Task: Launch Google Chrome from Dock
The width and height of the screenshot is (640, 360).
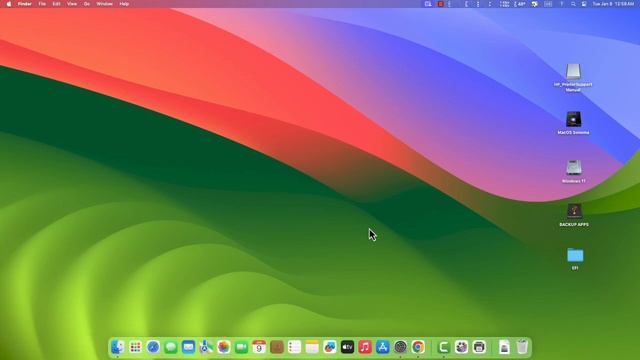Action: click(418, 347)
